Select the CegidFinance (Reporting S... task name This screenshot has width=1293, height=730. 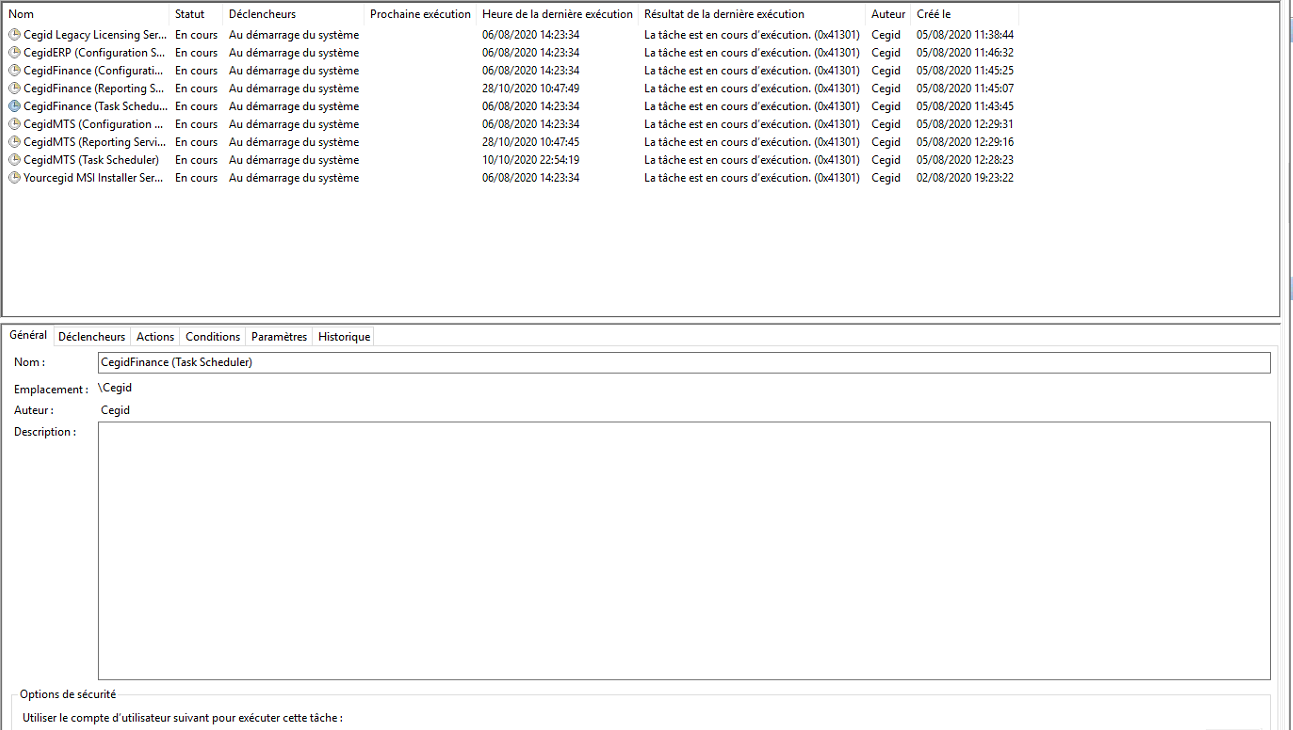pos(94,89)
